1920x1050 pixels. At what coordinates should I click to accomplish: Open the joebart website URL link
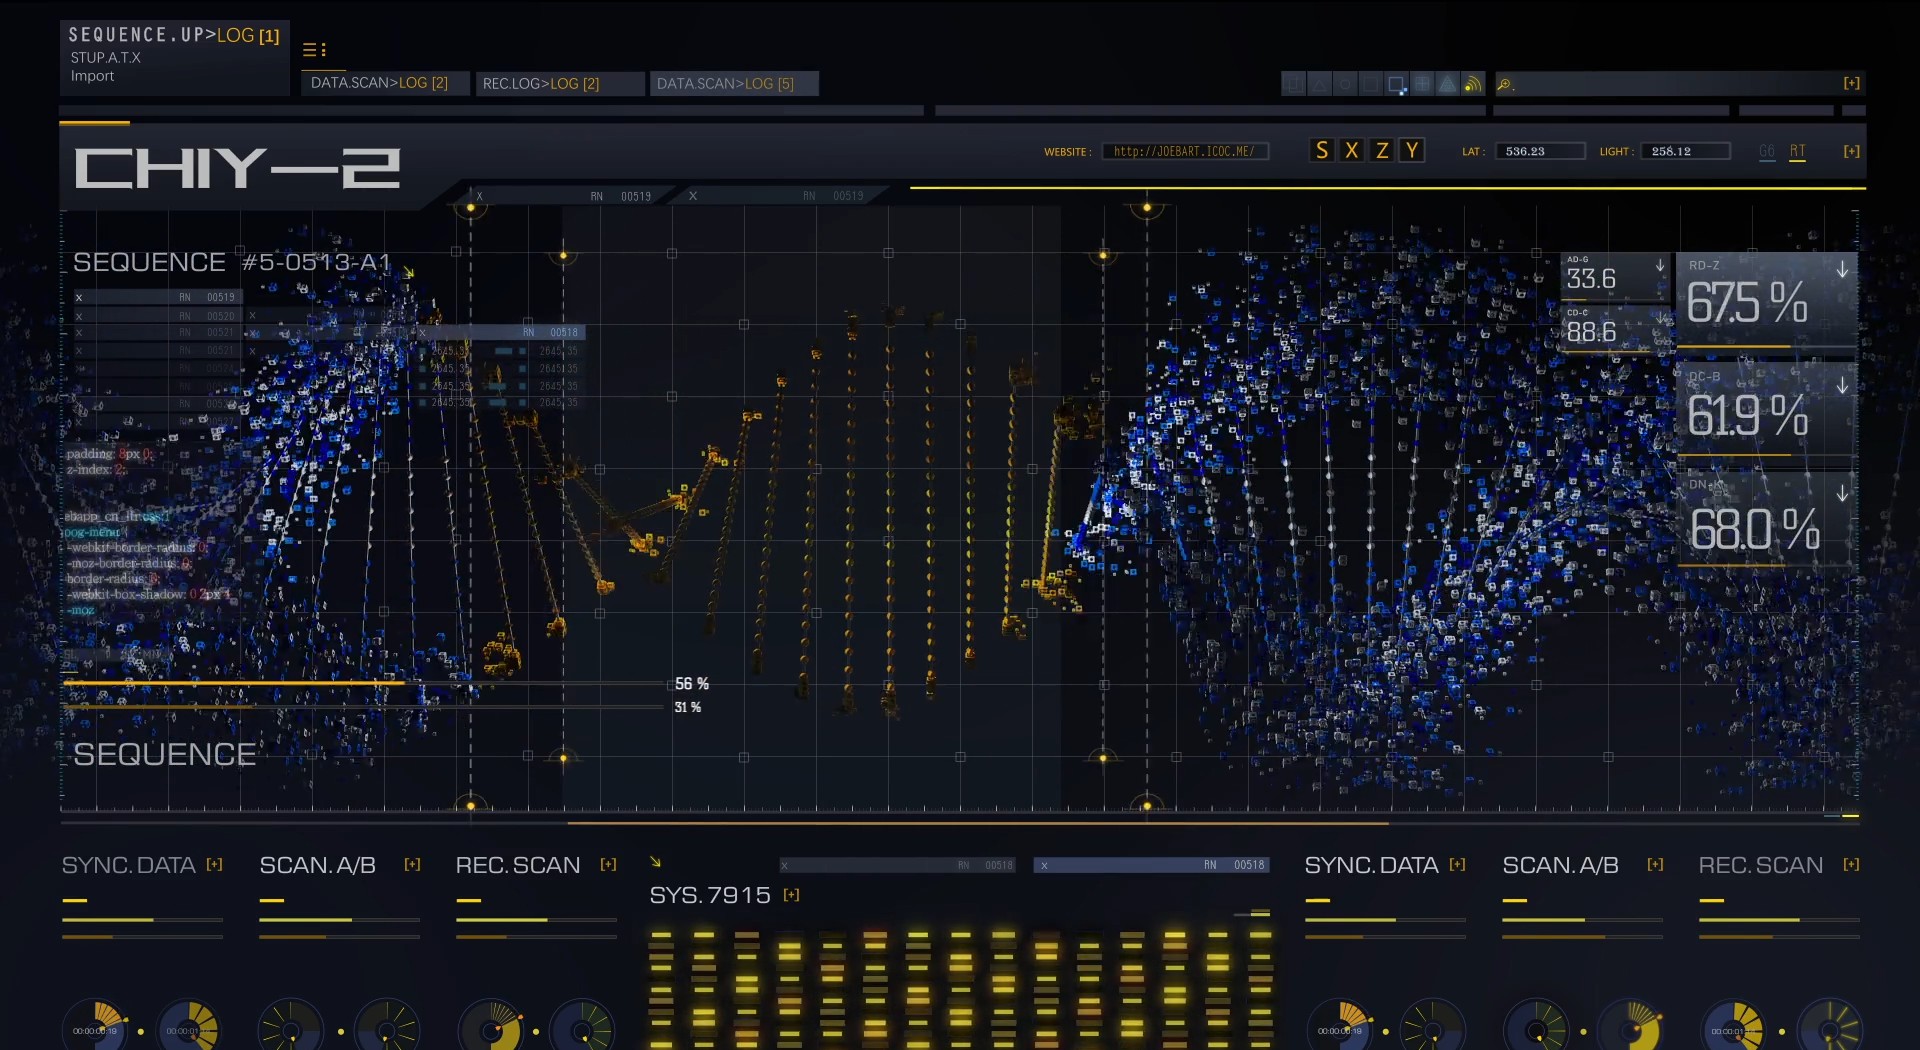point(1184,152)
